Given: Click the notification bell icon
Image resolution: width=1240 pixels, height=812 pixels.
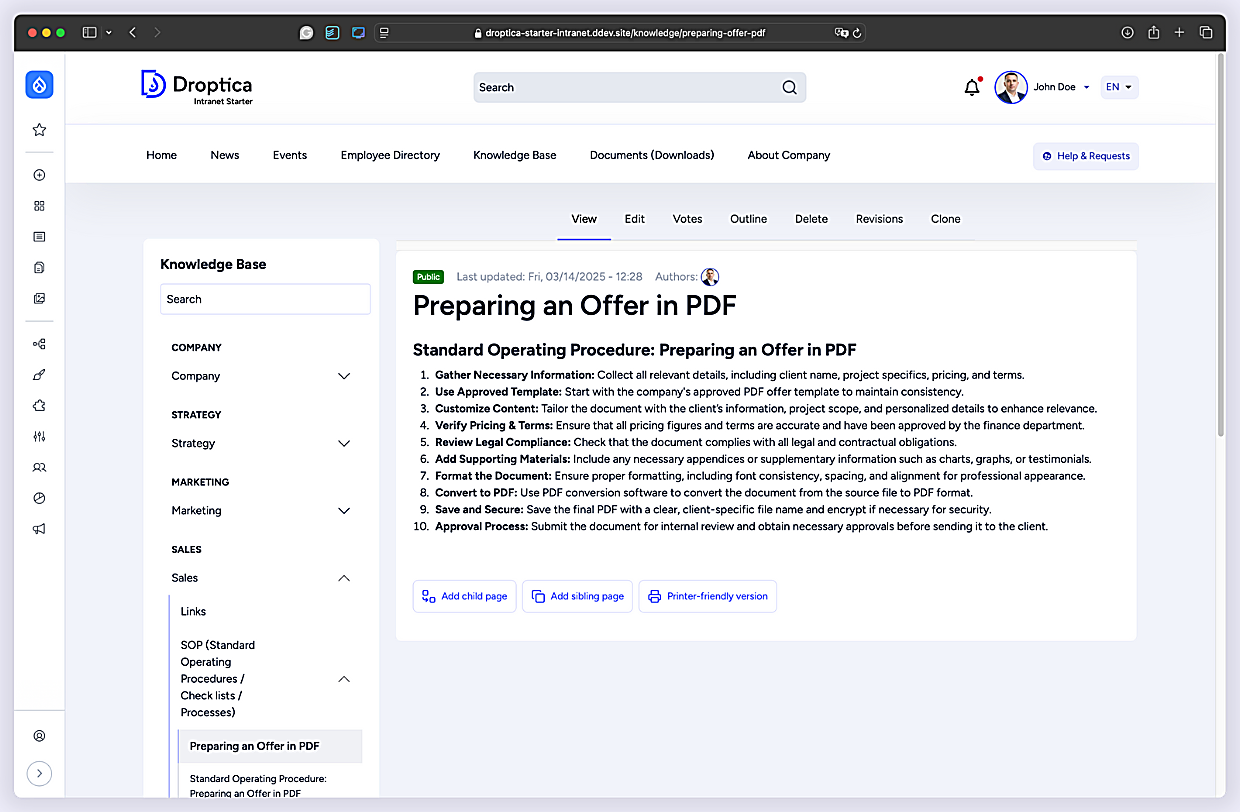Looking at the screenshot, I should pos(972,88).
